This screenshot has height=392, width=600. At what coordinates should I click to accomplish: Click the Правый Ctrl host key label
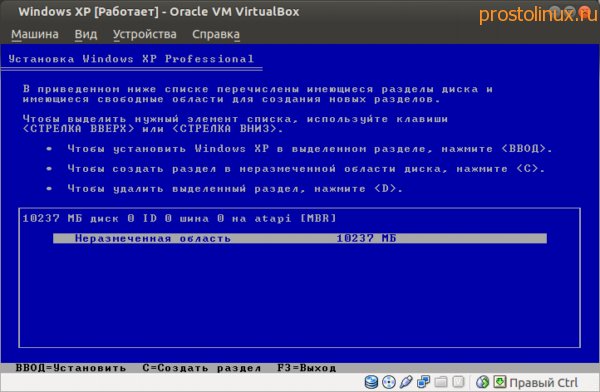[543, 382]
